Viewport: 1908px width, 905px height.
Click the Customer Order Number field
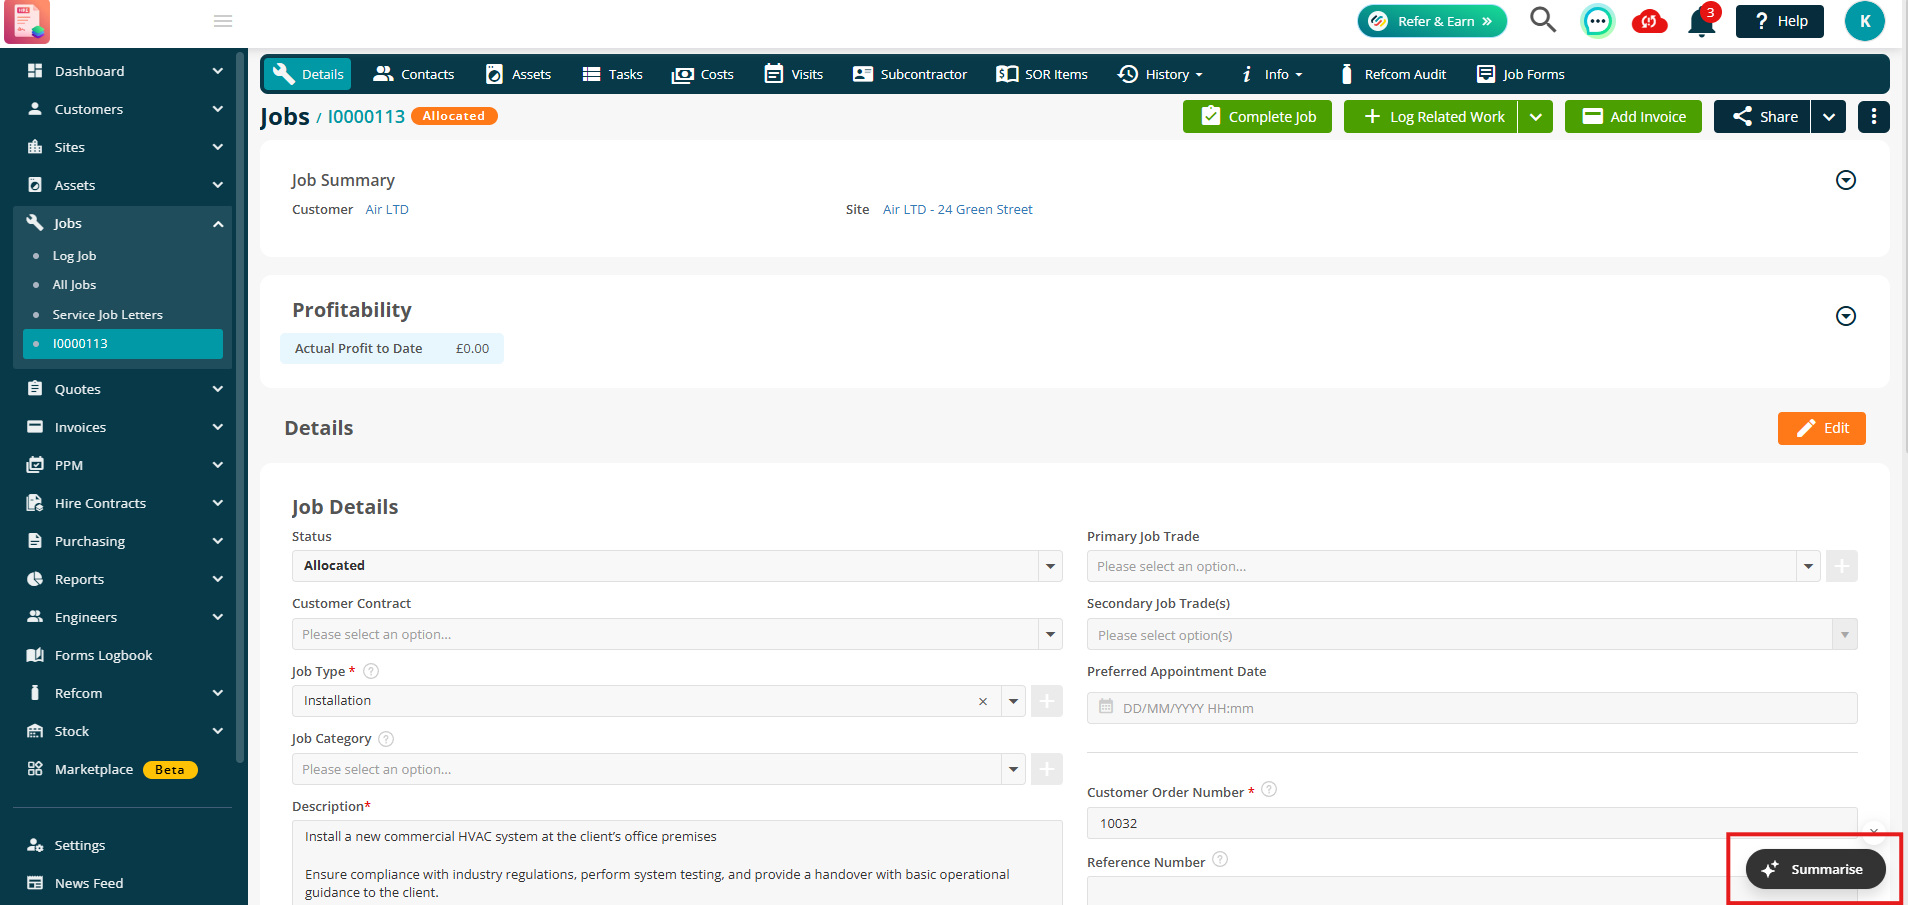[1472, 823]
